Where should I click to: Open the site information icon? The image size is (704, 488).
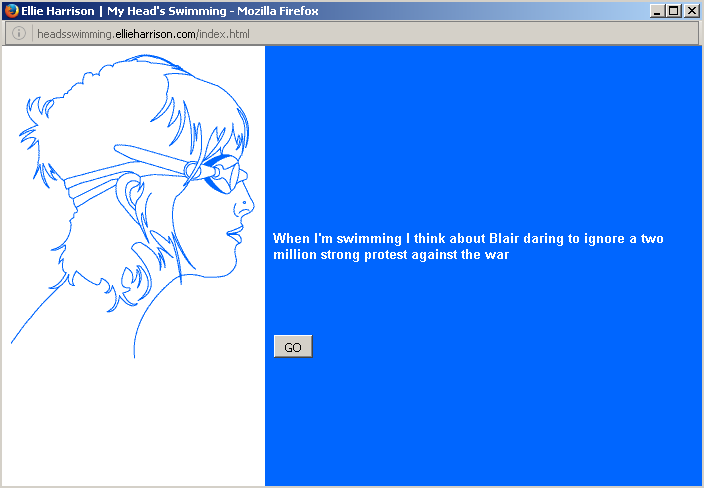(x=19, y=33)
